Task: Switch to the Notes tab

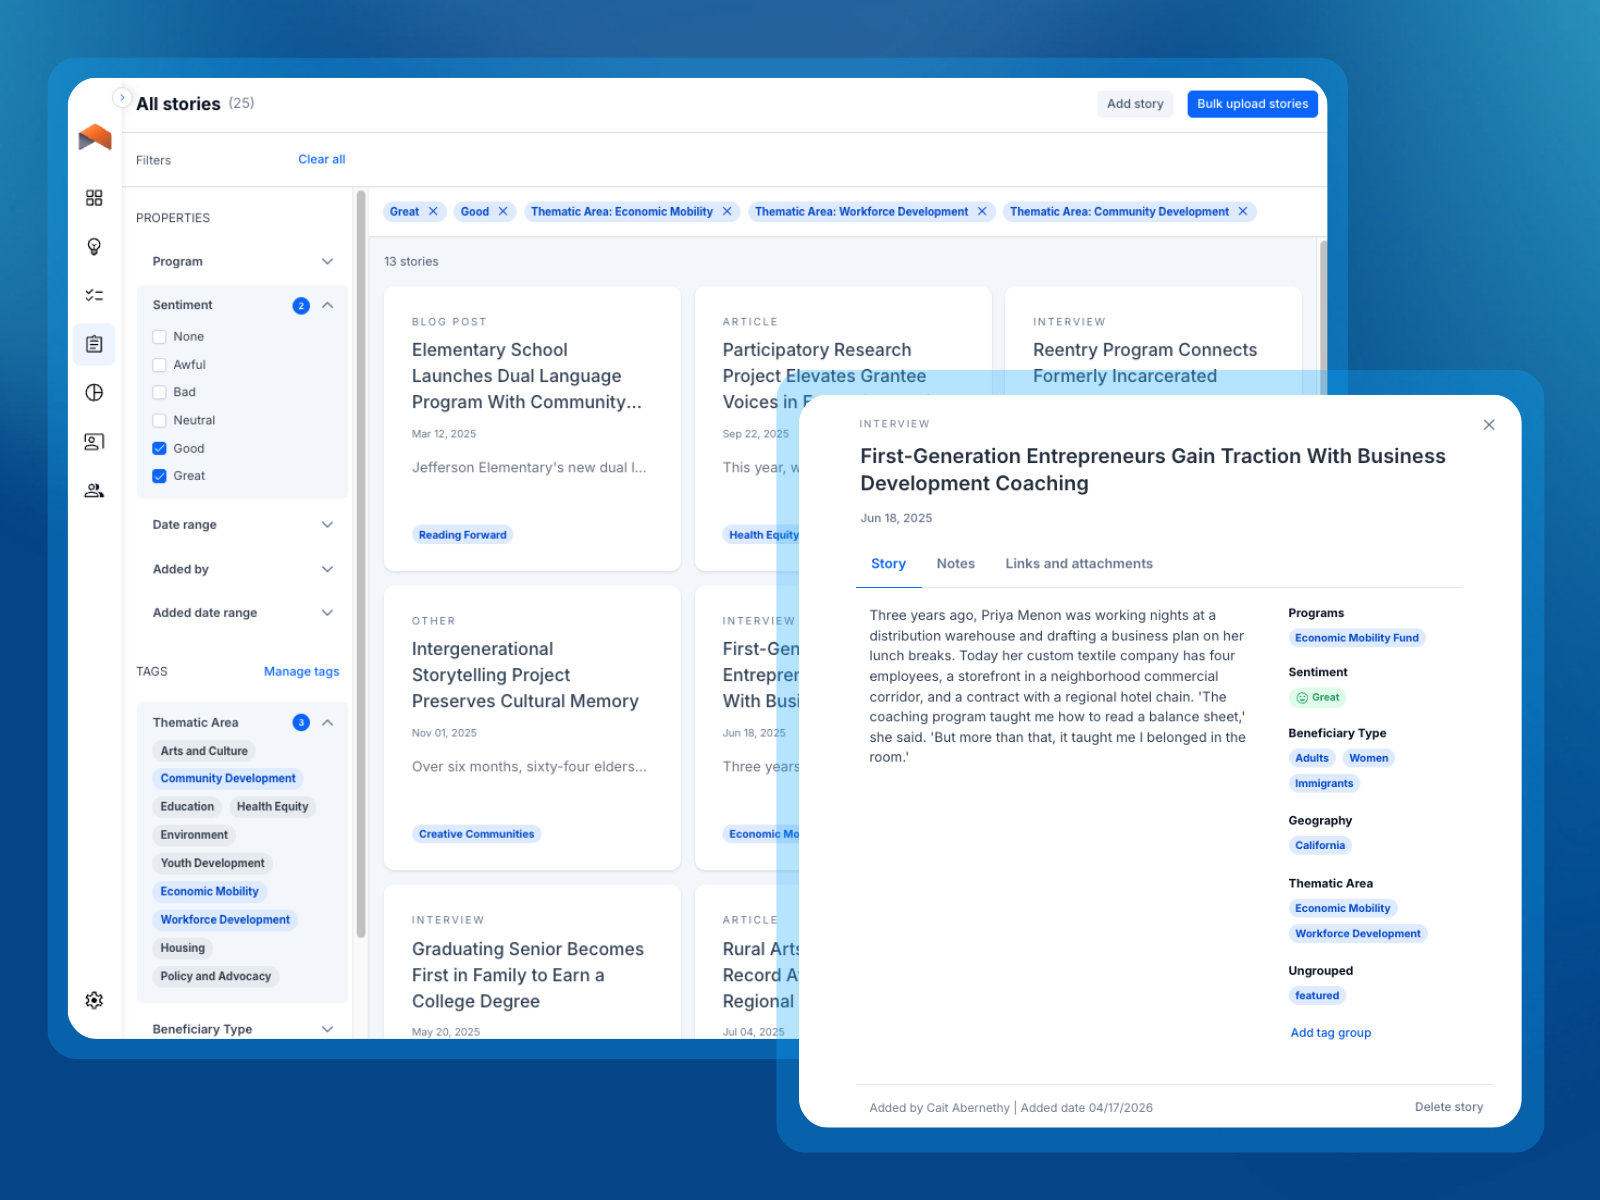Action: coord(955,564)
